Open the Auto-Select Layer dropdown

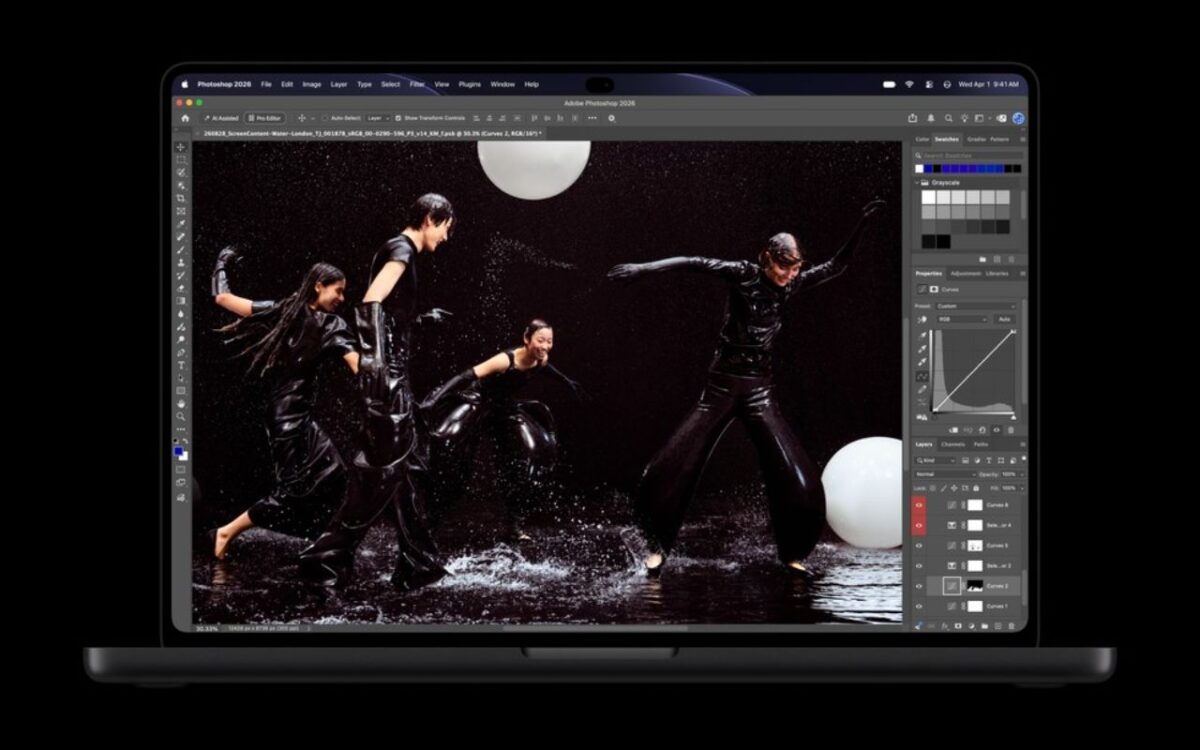click(x=378, y=118)
